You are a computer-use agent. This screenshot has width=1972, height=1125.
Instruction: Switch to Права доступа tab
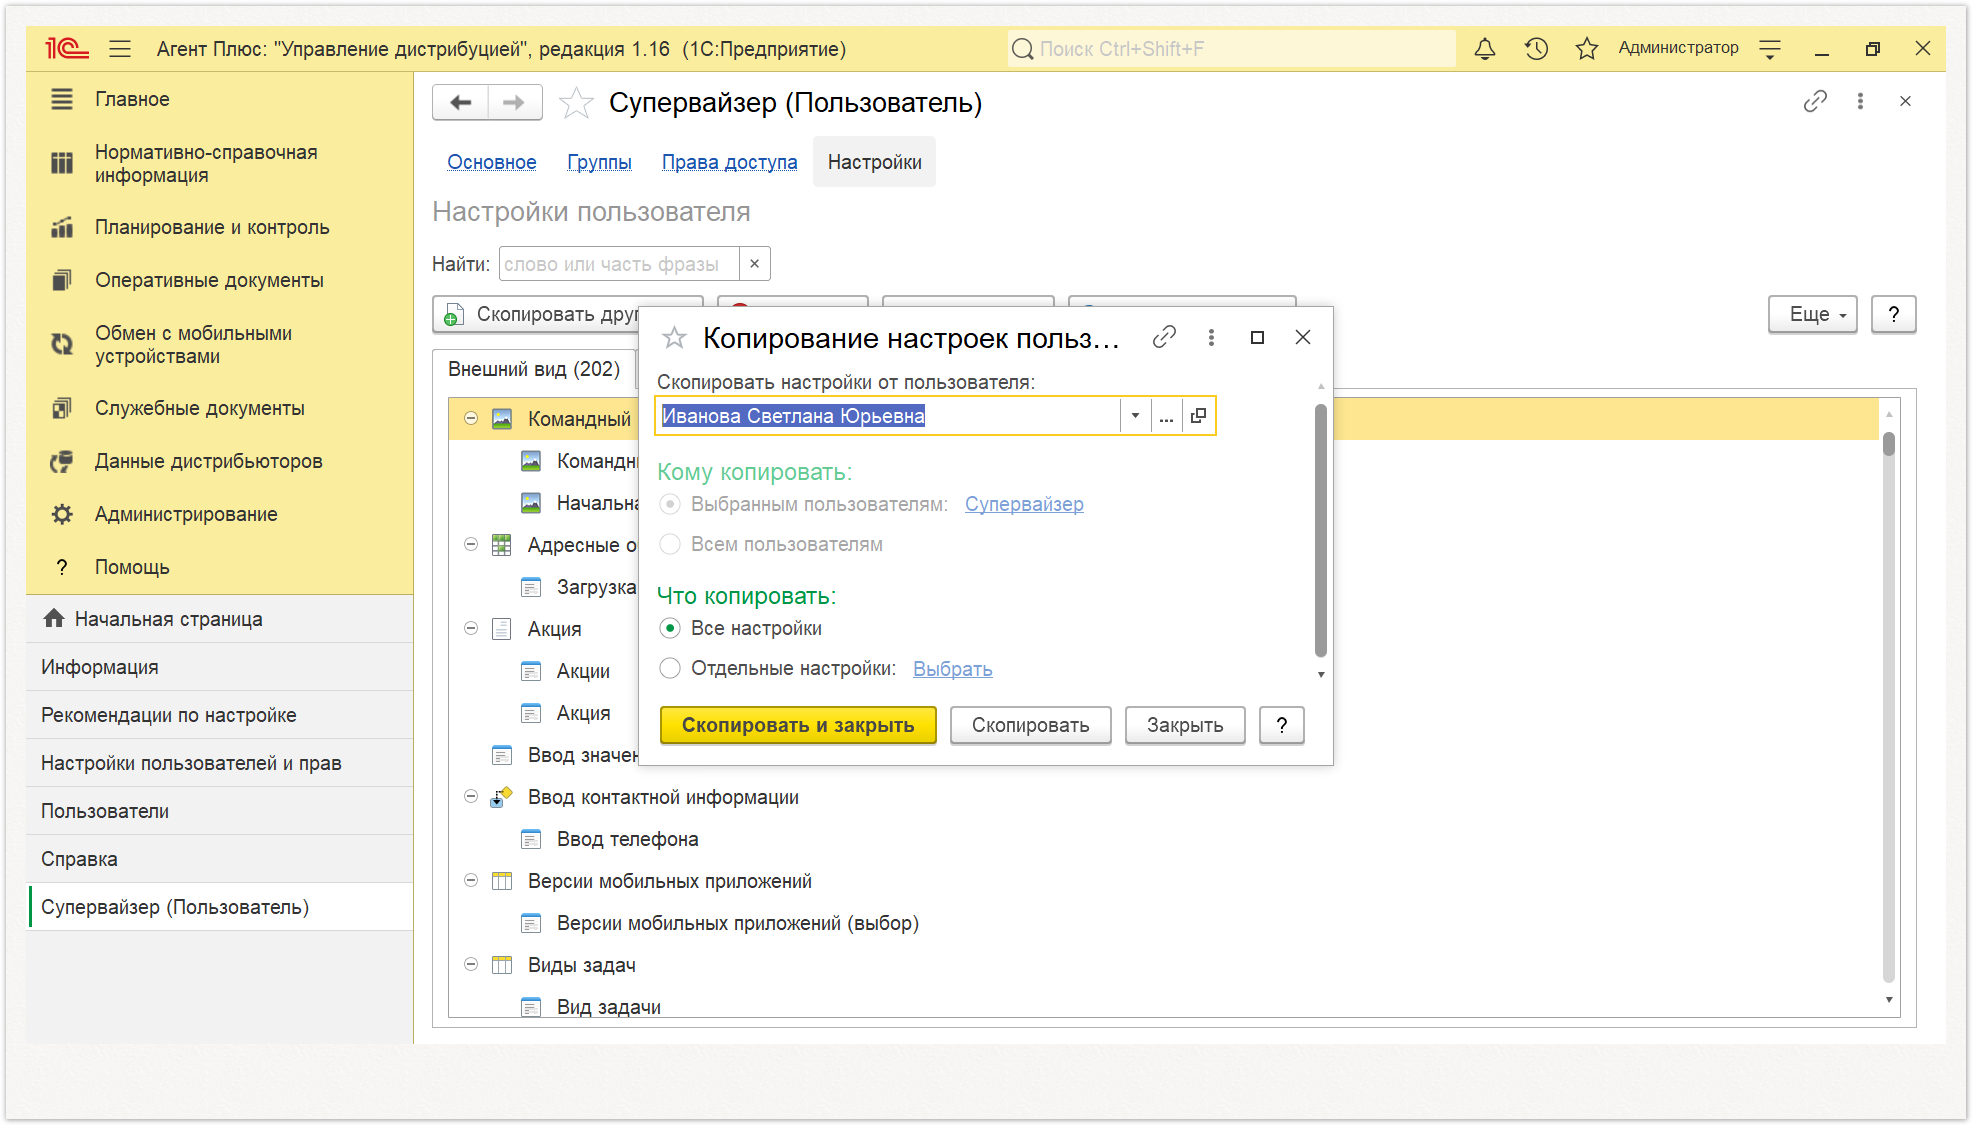click(x=729, y=162)
